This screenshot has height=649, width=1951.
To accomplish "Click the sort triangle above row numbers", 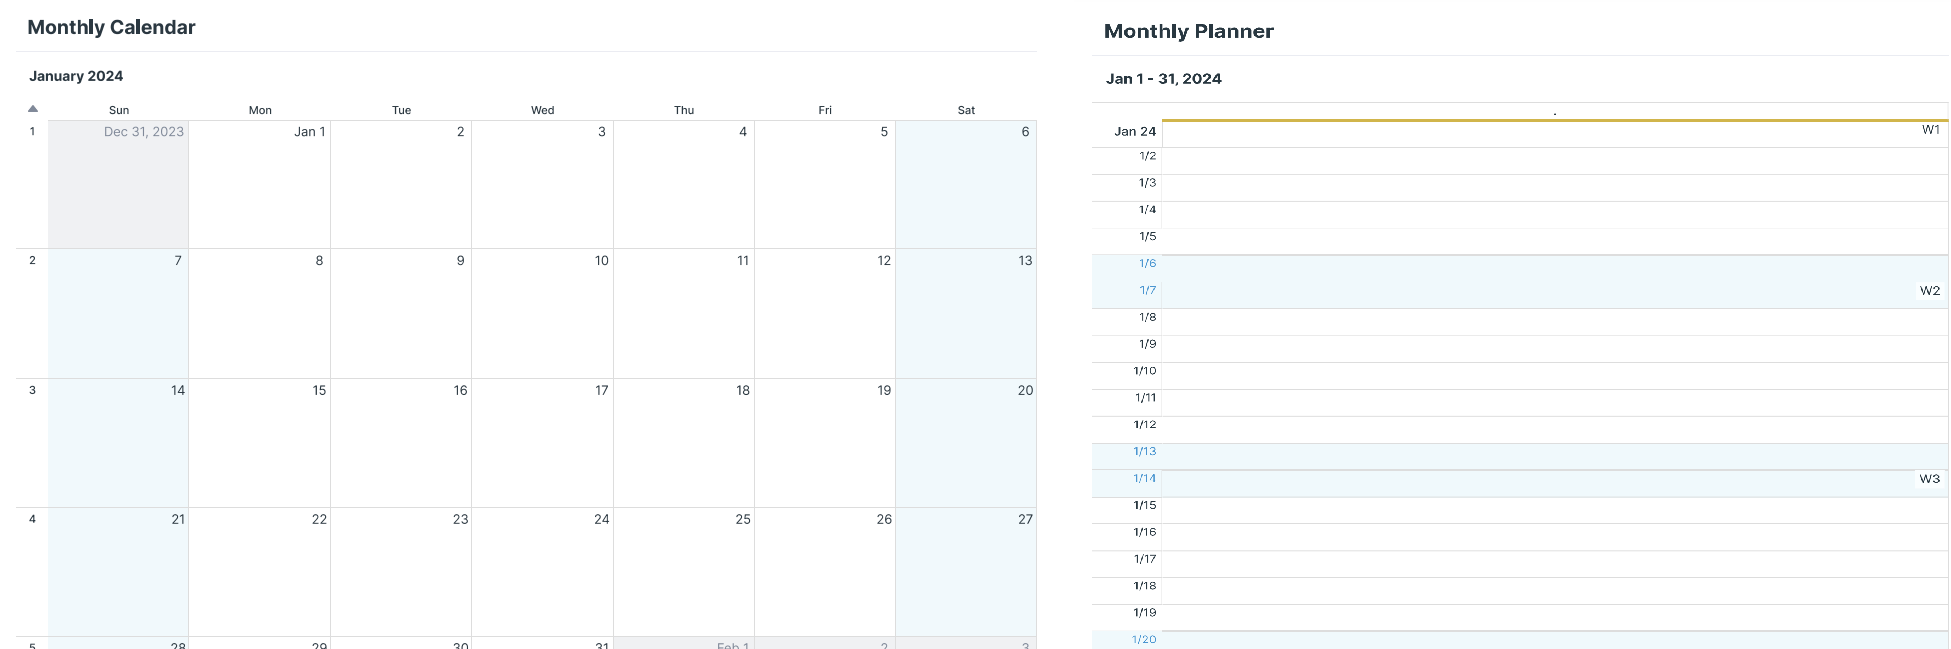I will point(33,107).
